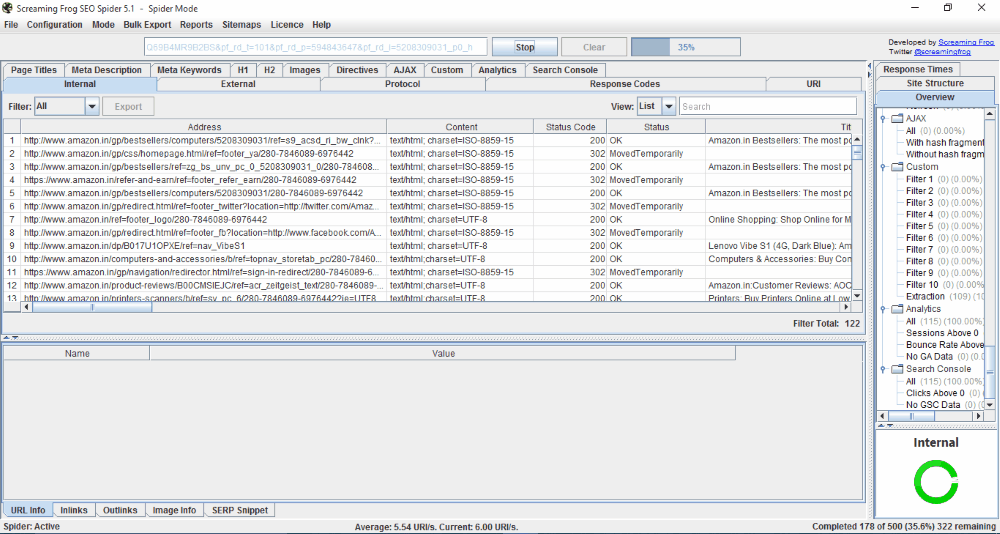Select row 4 refer-and-earn URL

pyautogui.click(x=204, y=180)
